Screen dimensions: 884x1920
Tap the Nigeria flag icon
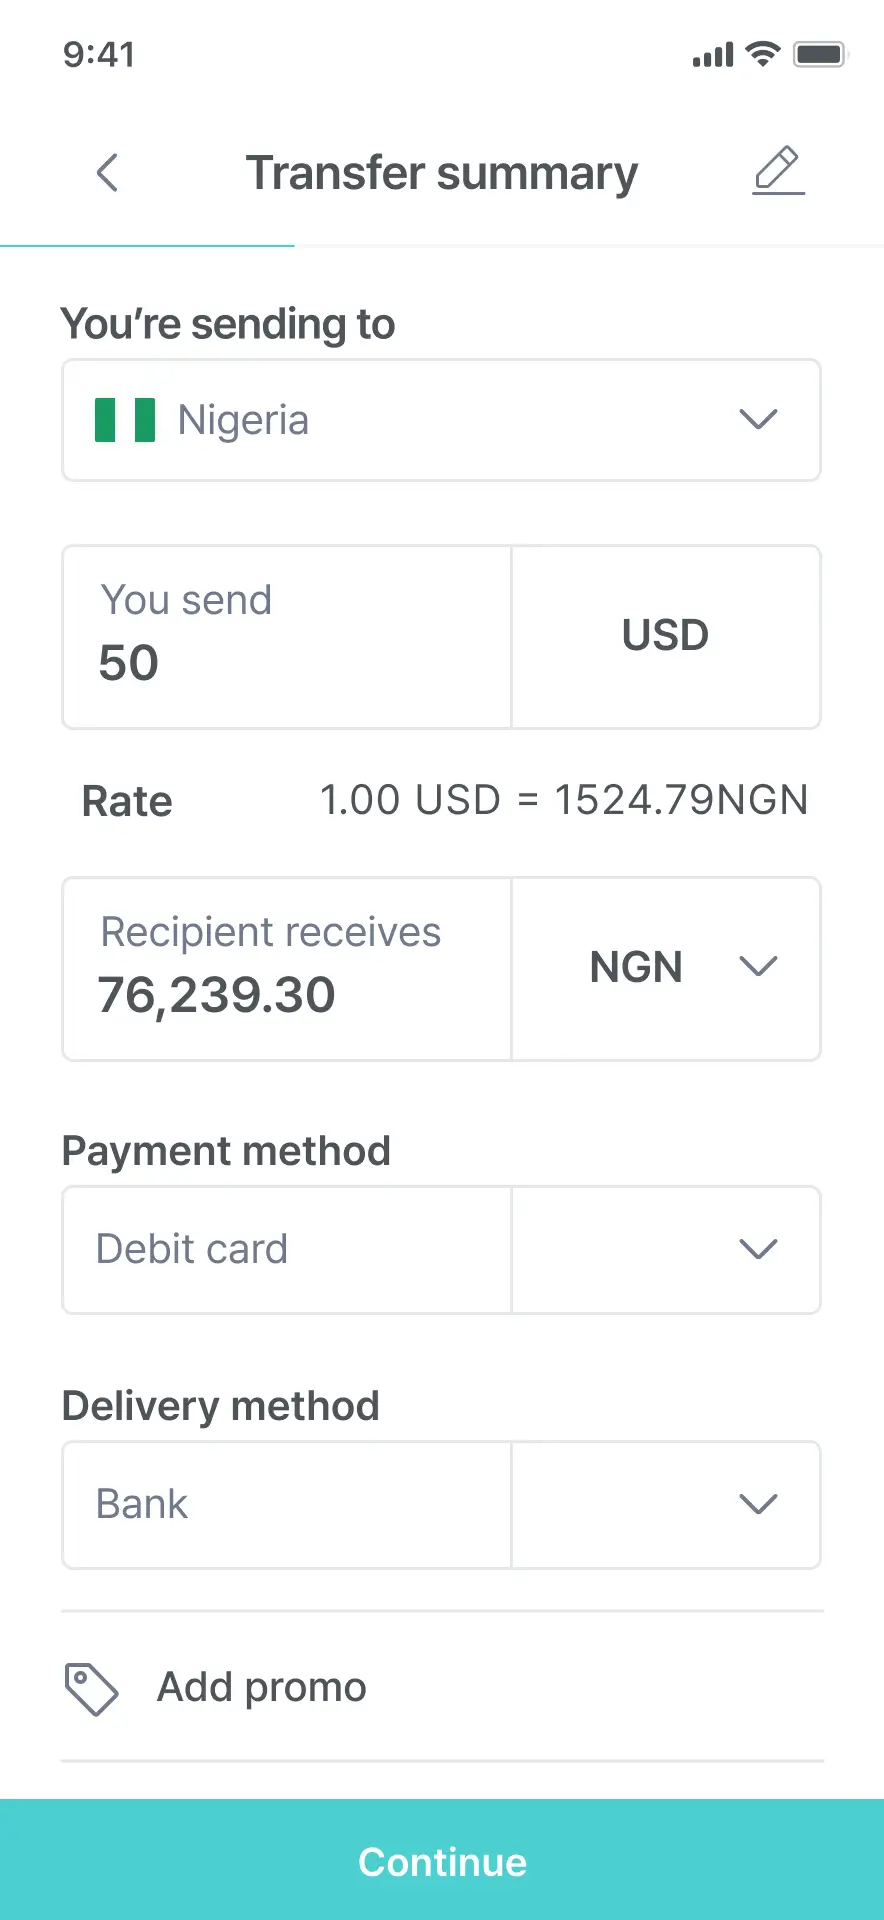tap(125, 420)
